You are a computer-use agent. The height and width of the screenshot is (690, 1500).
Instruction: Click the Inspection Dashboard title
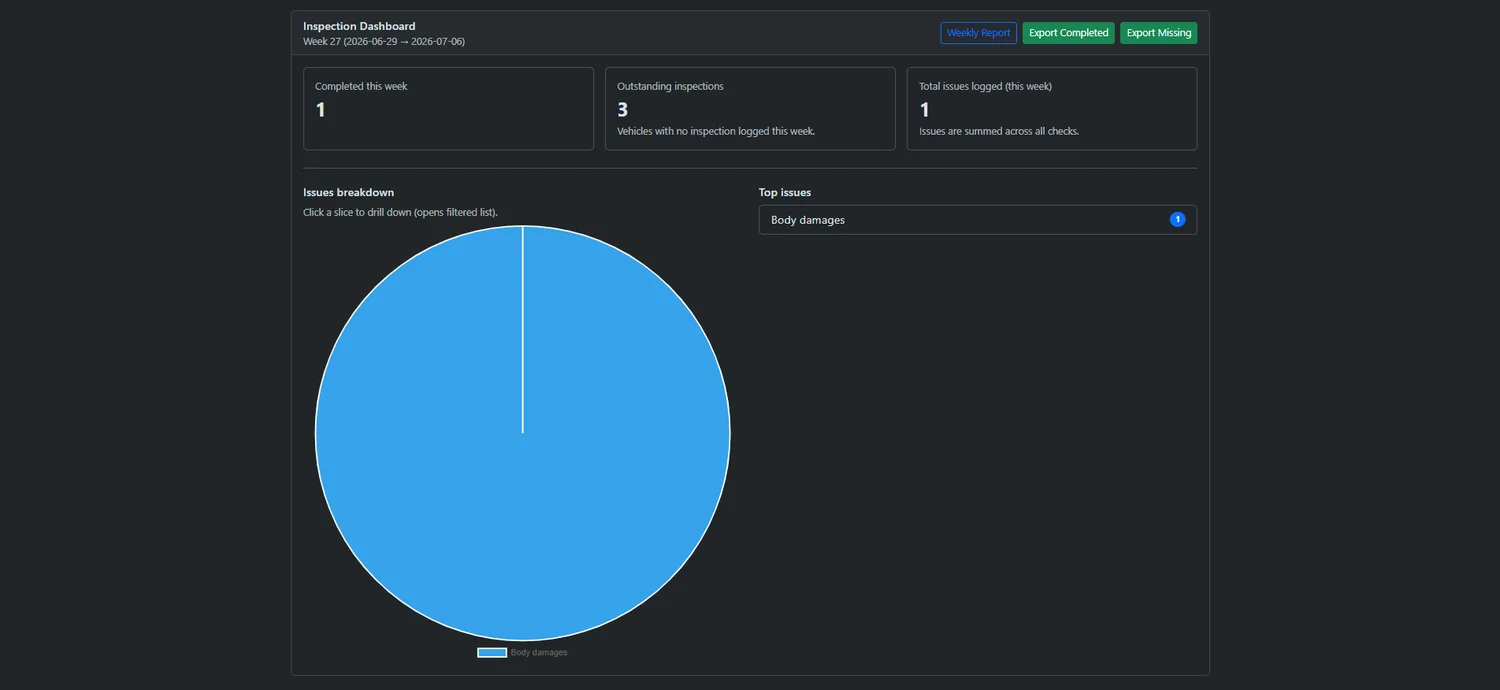[359, 26]
